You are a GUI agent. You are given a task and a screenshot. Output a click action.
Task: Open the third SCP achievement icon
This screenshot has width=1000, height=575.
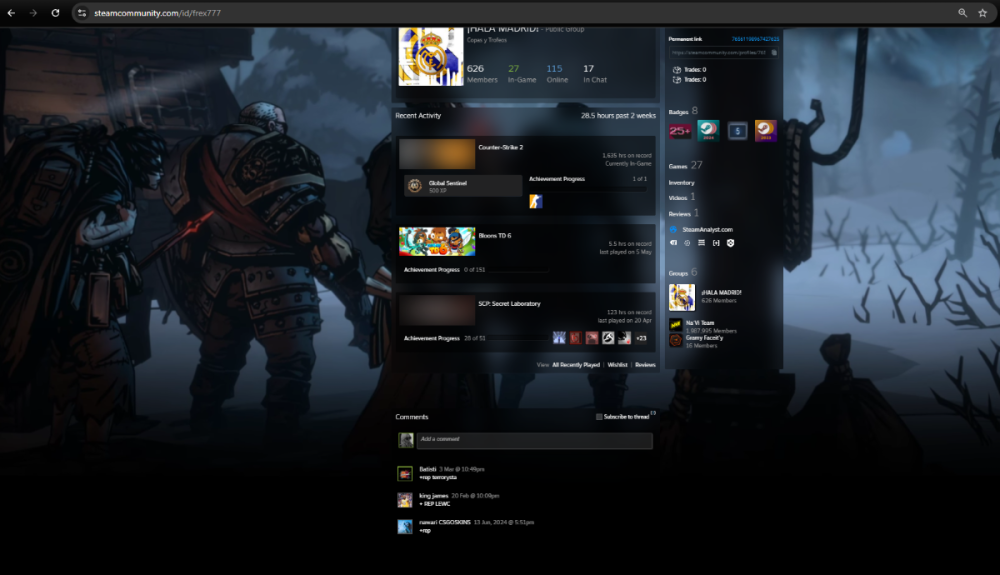click(592, 338)
